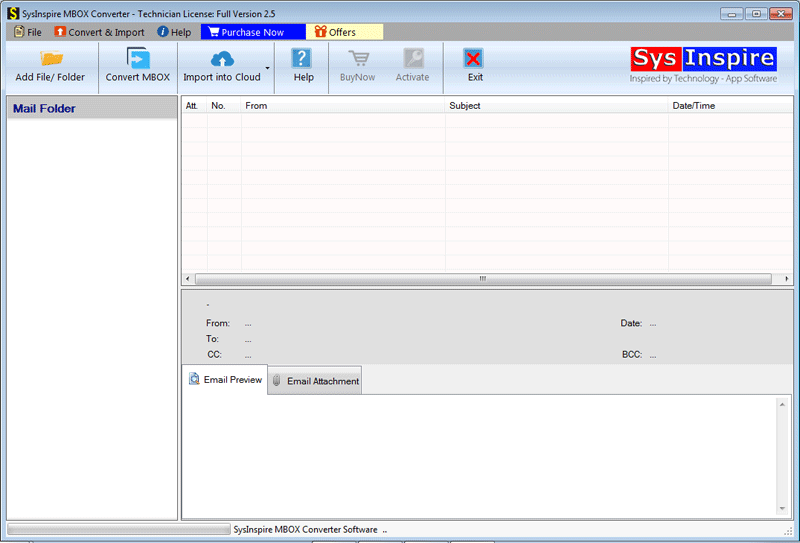Viewport: 800px width, 543px height.
Task: Click the From: label in header pane
Action: tap(218, 323)
